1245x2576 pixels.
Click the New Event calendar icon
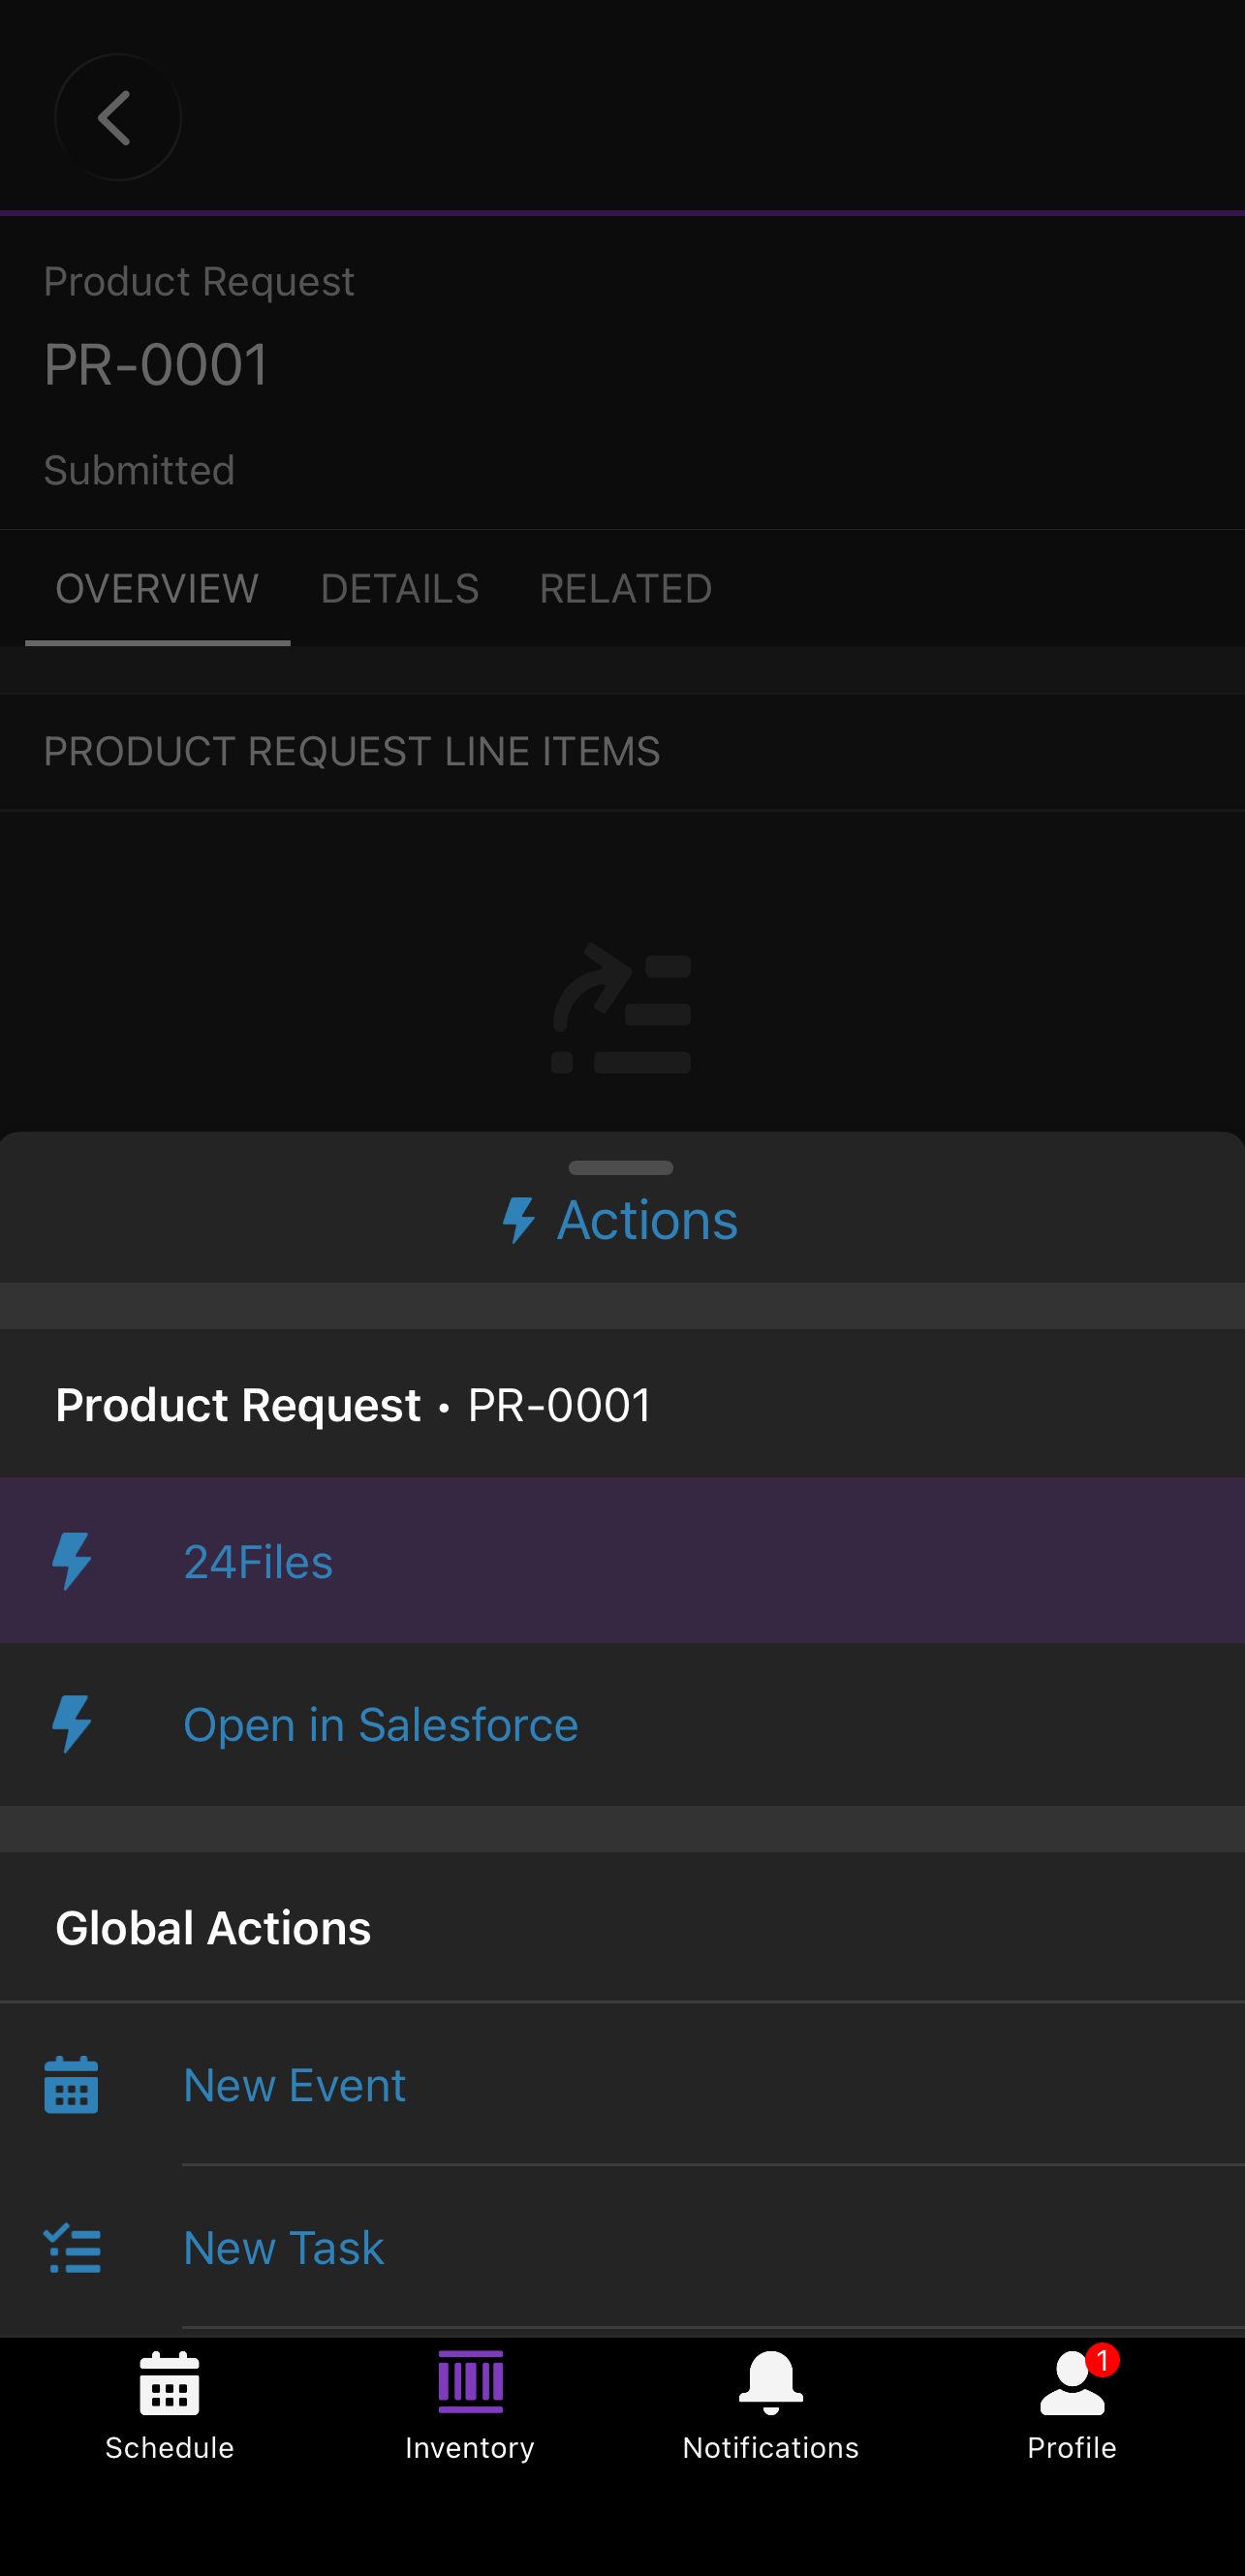(72, 2085)
